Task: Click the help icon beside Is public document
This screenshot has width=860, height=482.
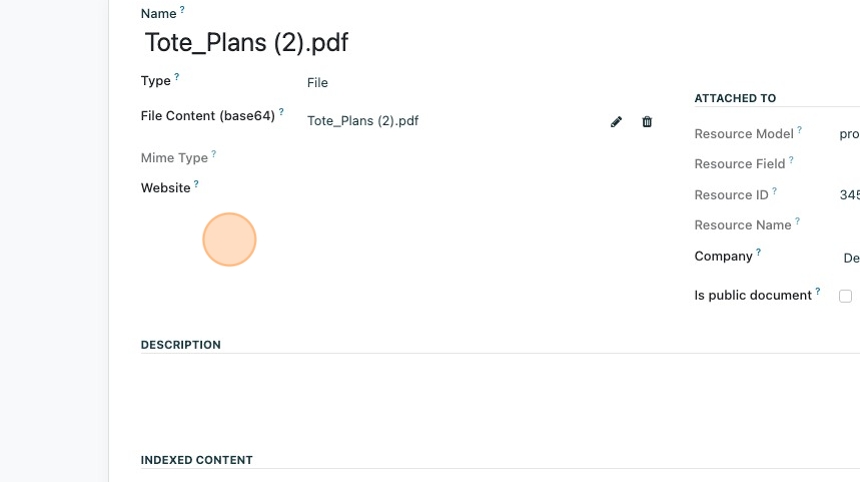Action: pyautogui.click(x=818, y=291)
